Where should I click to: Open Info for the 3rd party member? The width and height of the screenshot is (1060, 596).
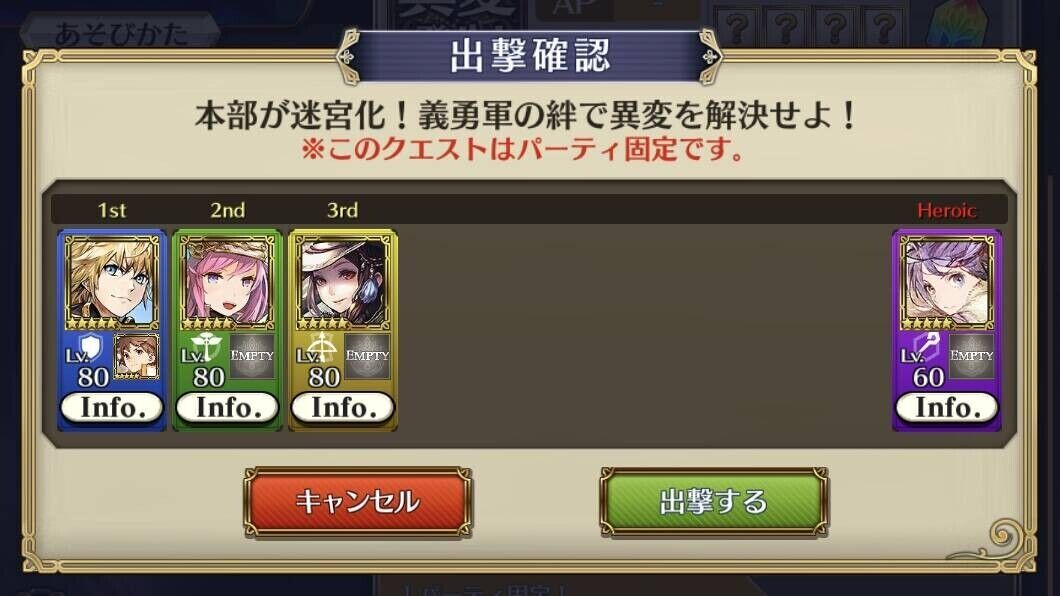(343, 407)
